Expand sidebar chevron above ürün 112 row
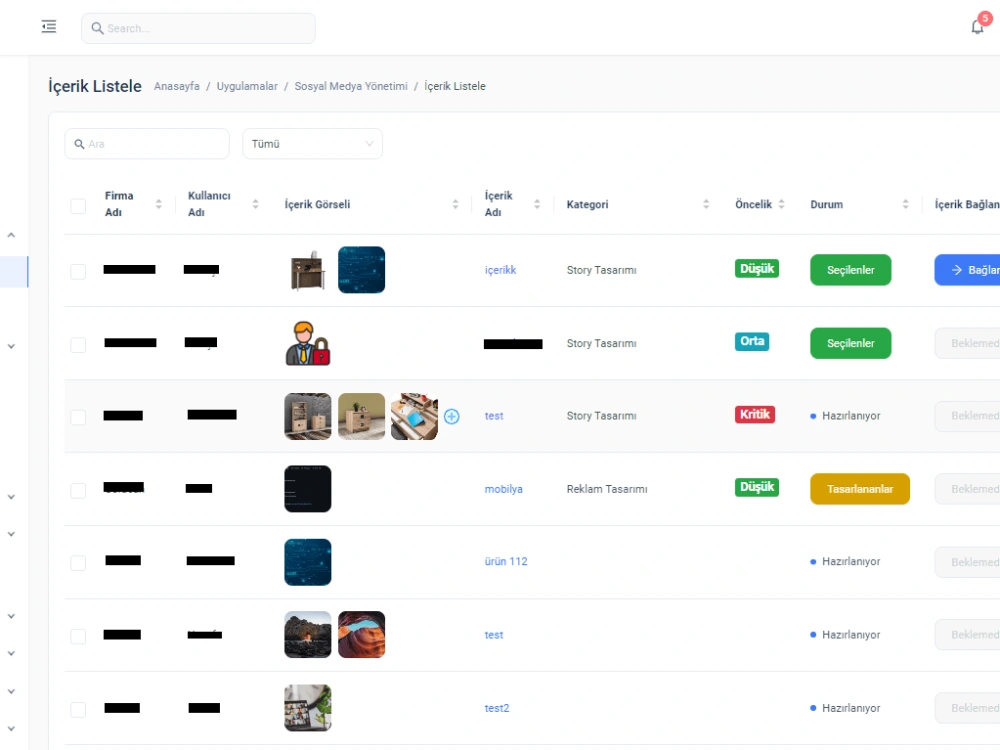This screenshot has width=1000, height=750. coord(11,534)
